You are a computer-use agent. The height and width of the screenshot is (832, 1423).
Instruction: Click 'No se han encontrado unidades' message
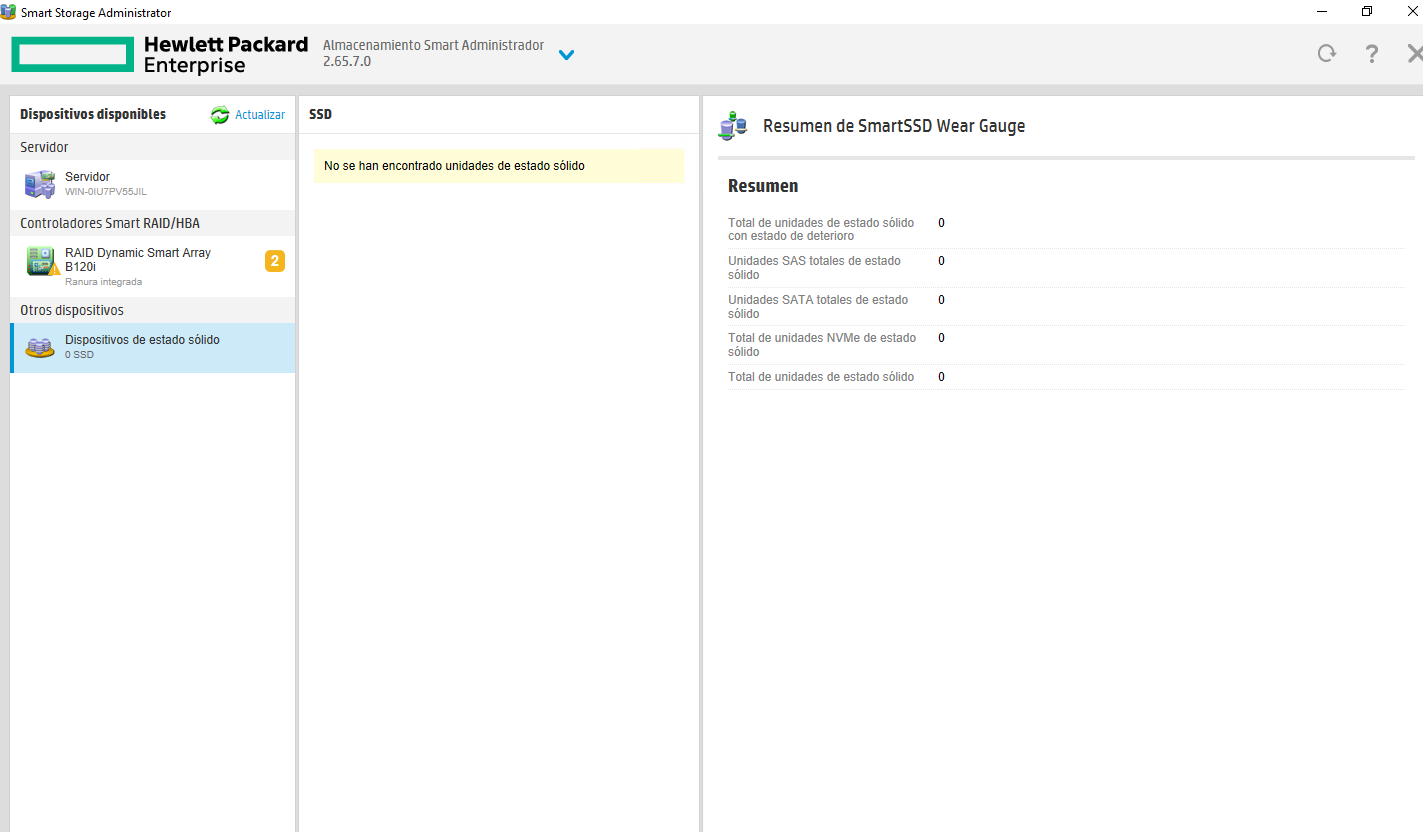tap(498, 166)
